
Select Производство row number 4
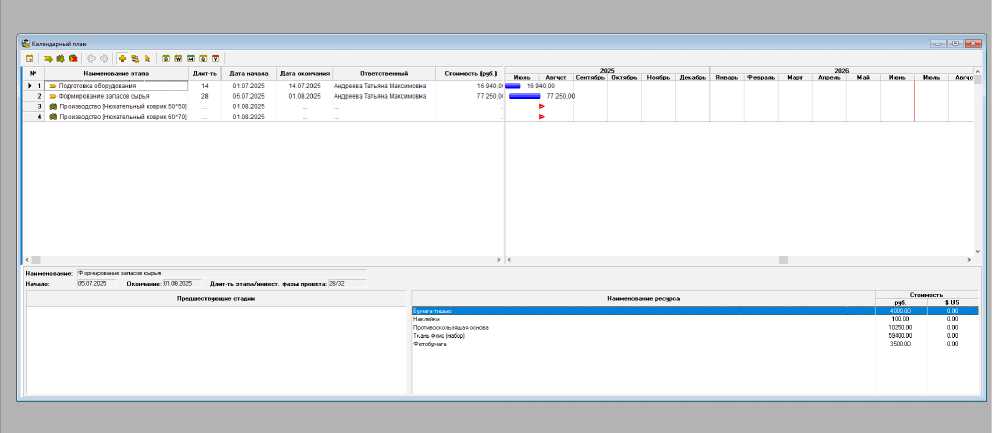click(263, 117)
